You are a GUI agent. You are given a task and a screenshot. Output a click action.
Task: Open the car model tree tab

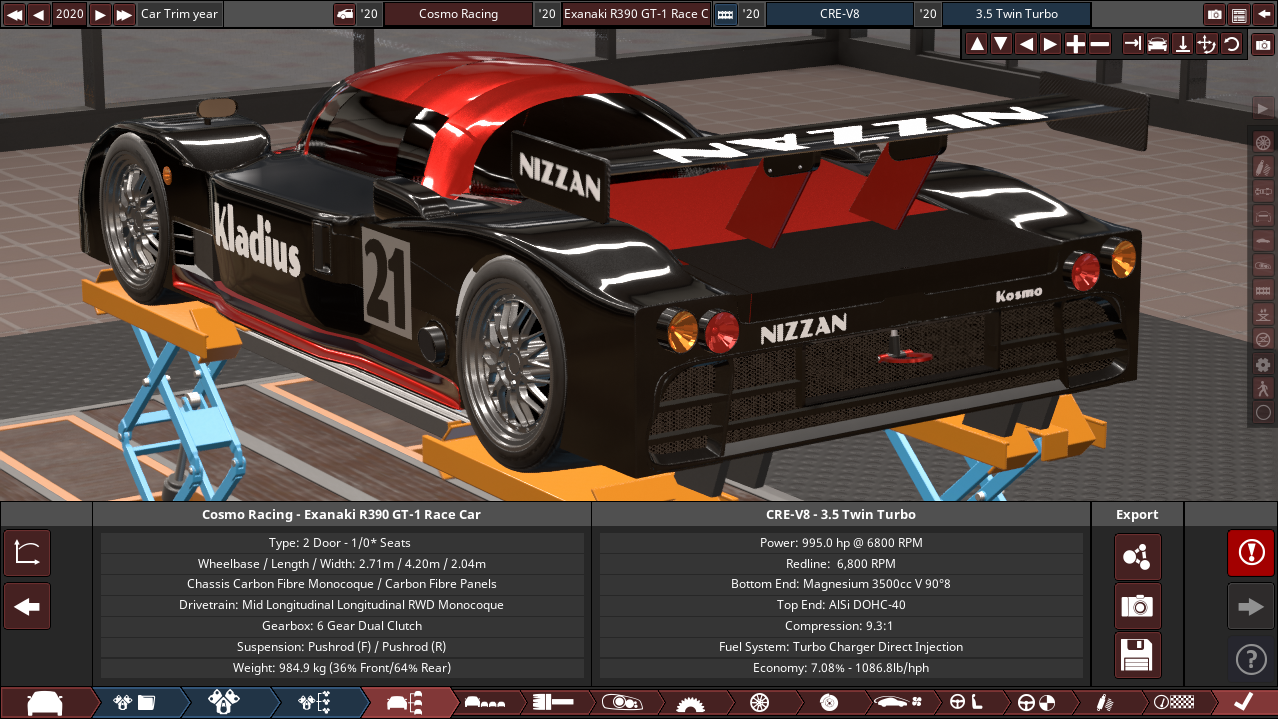tap(405, 703)
